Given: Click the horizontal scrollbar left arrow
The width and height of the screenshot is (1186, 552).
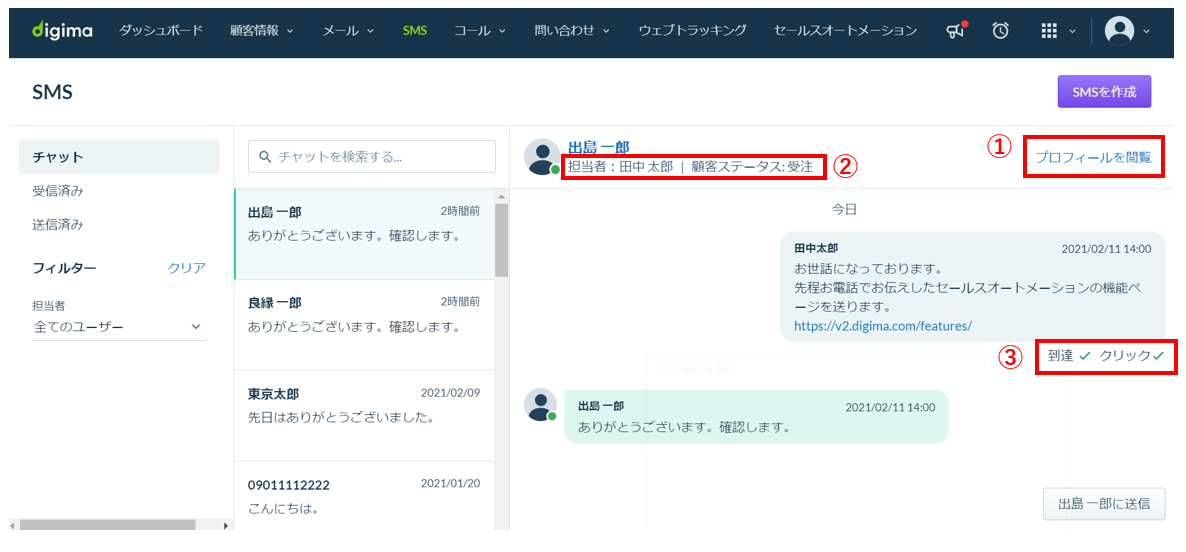Looking at the screenshot, I should click(14, 524).
